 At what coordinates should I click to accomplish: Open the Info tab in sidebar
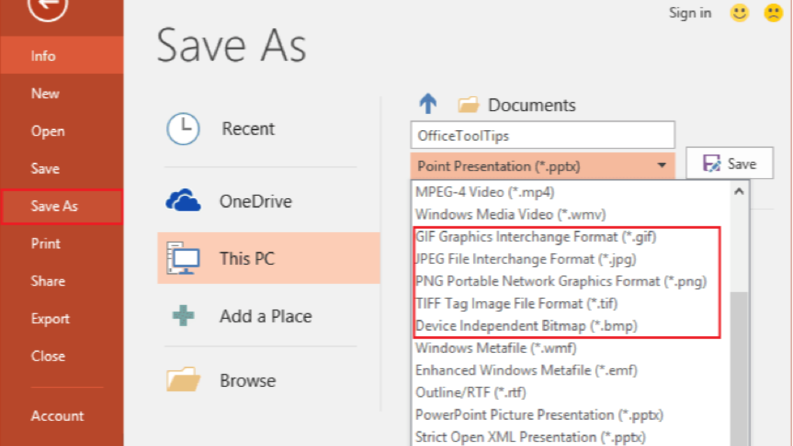[62, 56]
